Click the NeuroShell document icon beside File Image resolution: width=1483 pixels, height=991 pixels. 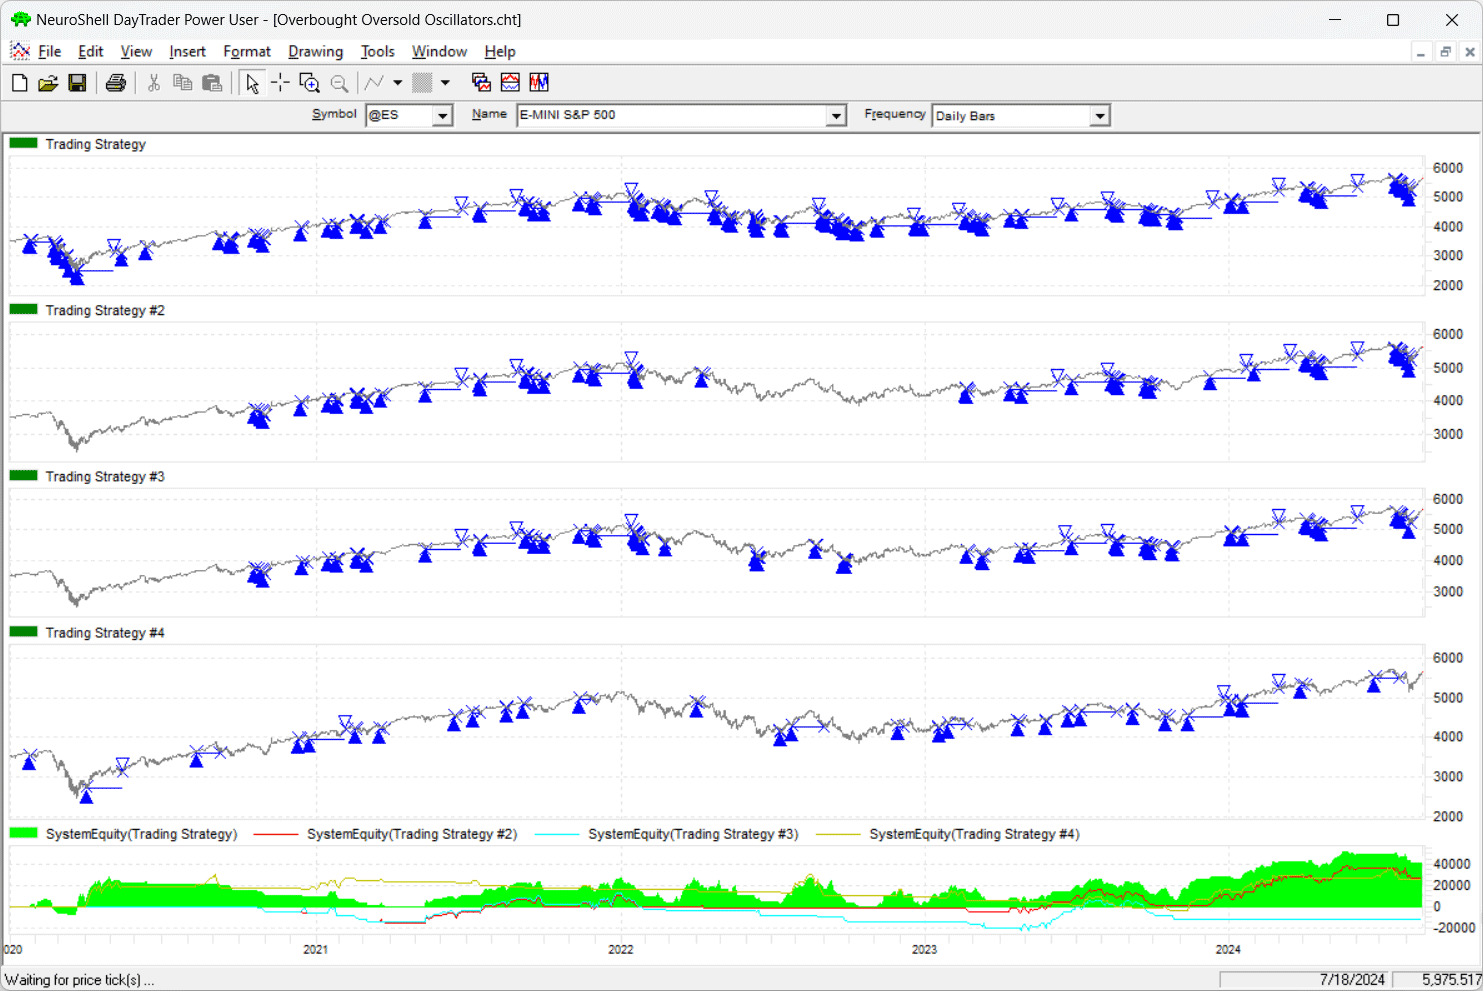(x=20, y=51)
